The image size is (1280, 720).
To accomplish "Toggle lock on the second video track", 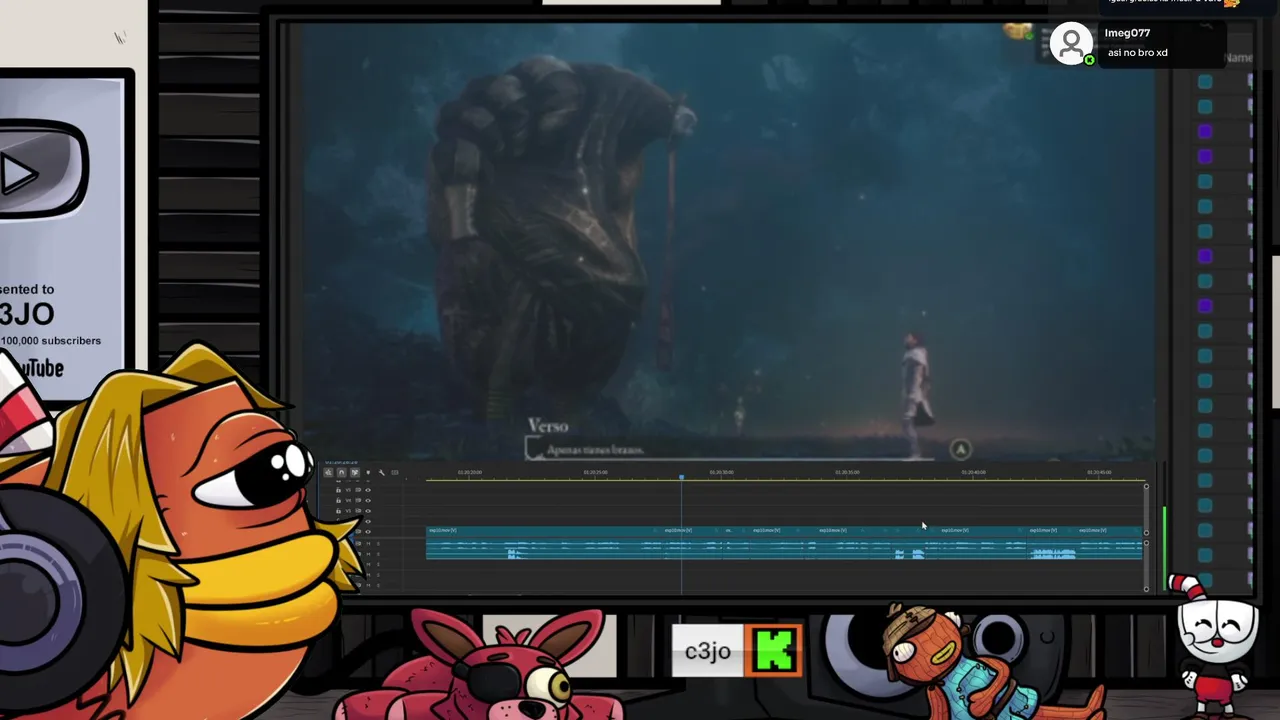I will click(338, 501).
